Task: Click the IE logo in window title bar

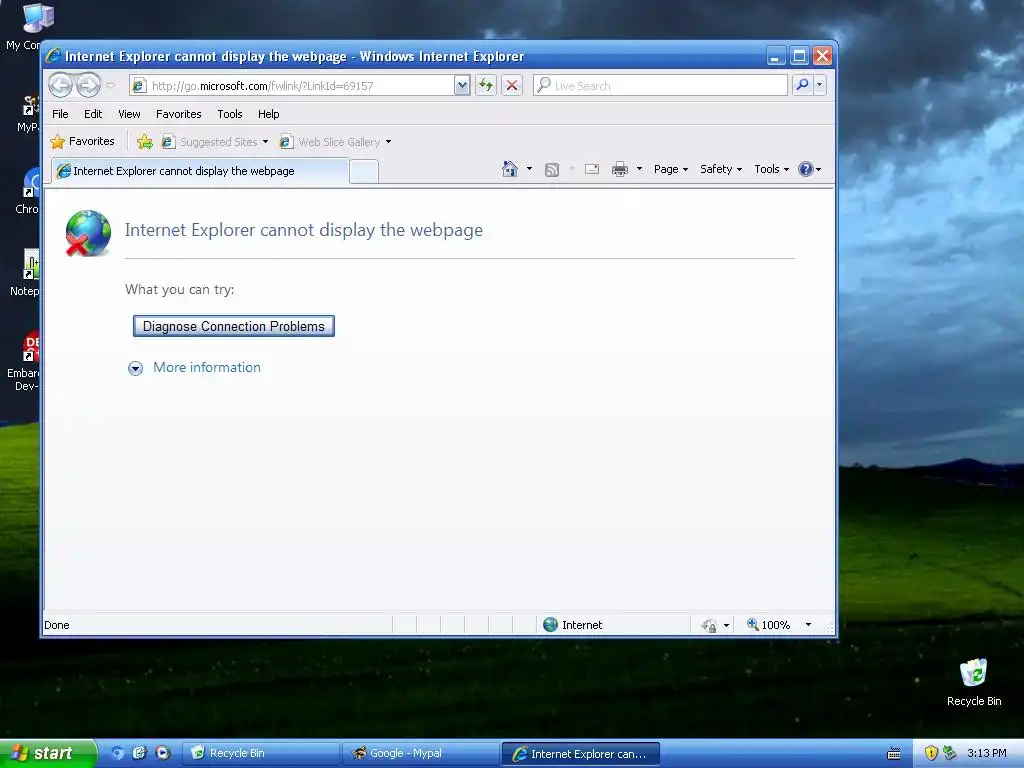Action: [54, 56]
